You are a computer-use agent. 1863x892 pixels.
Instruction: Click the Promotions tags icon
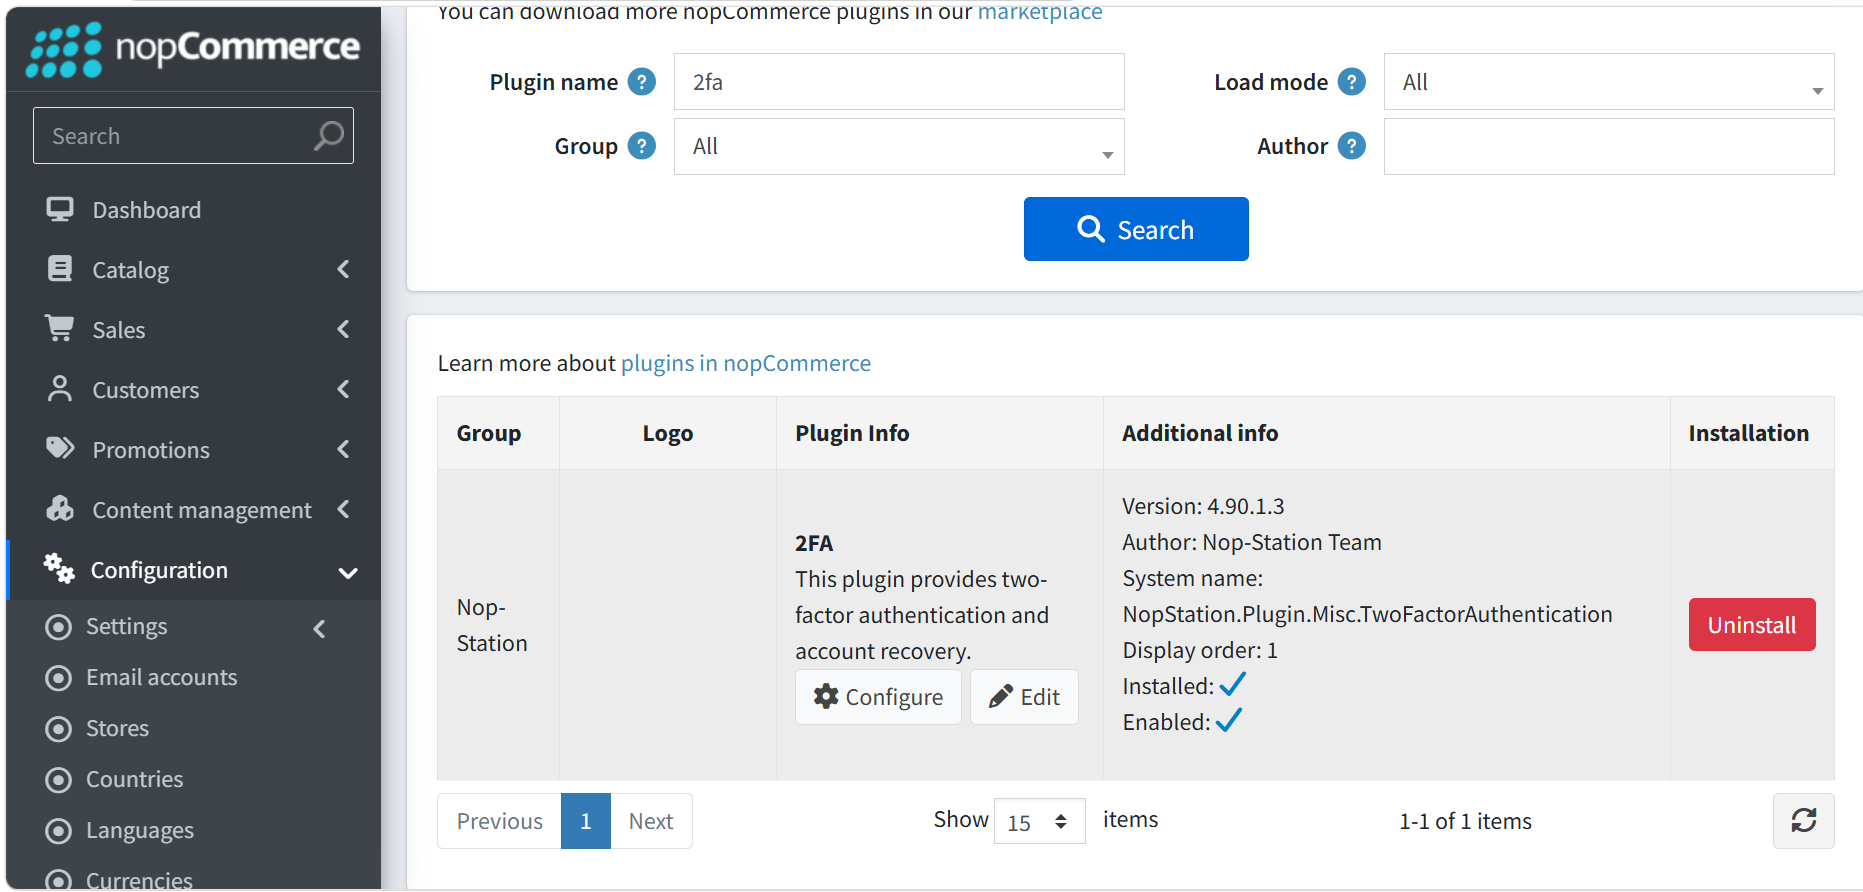tap(60, 448)
